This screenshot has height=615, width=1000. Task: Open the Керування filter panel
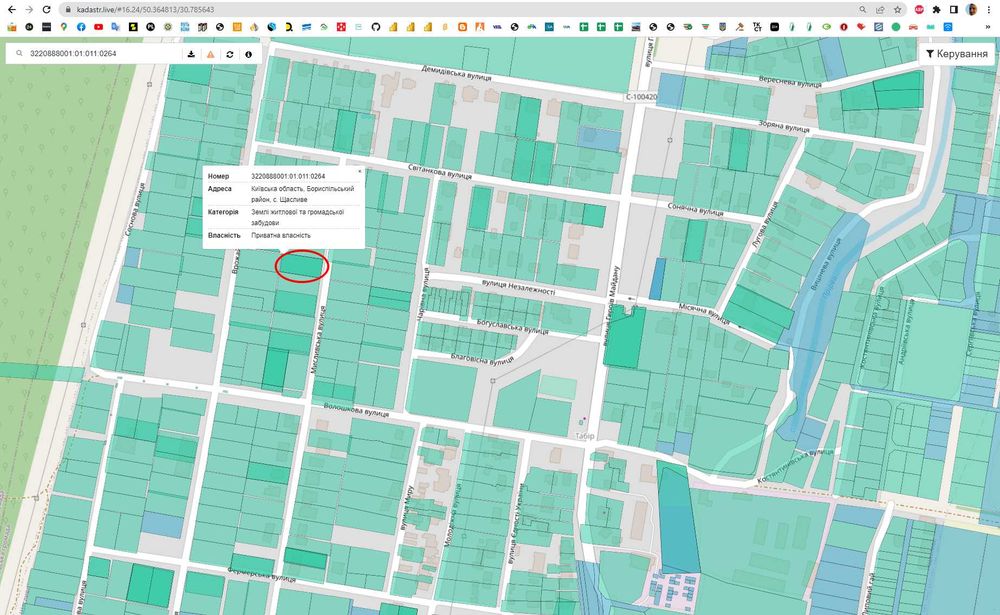[956, 53]
